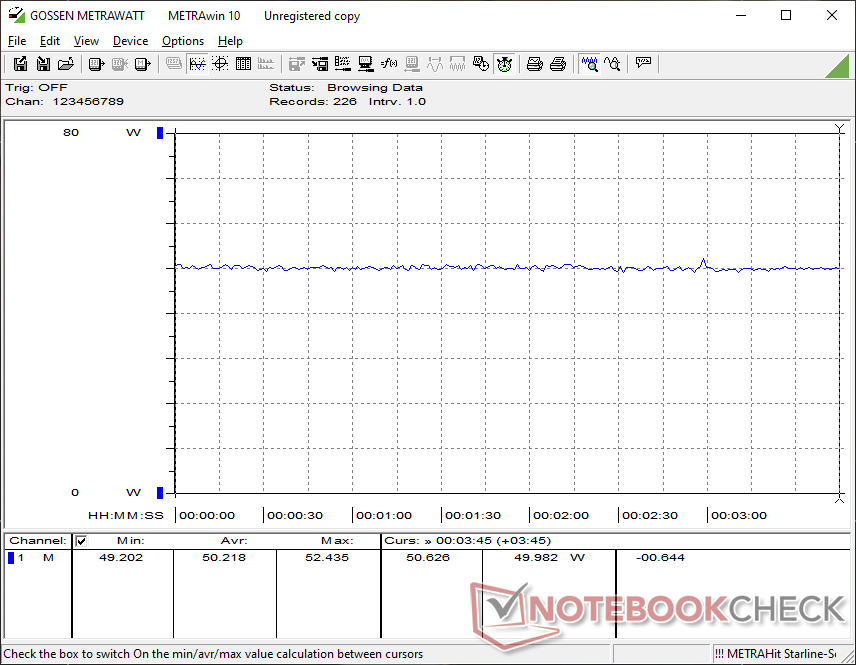Open the File menu
Image resolution: width=856 pixels, height=665 pixels.
(x=17, y=41)
